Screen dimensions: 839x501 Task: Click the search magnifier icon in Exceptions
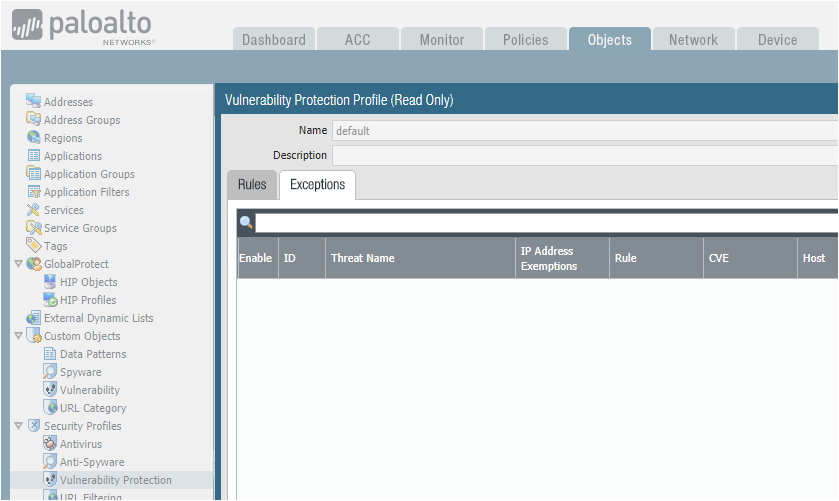click(246, 222)
